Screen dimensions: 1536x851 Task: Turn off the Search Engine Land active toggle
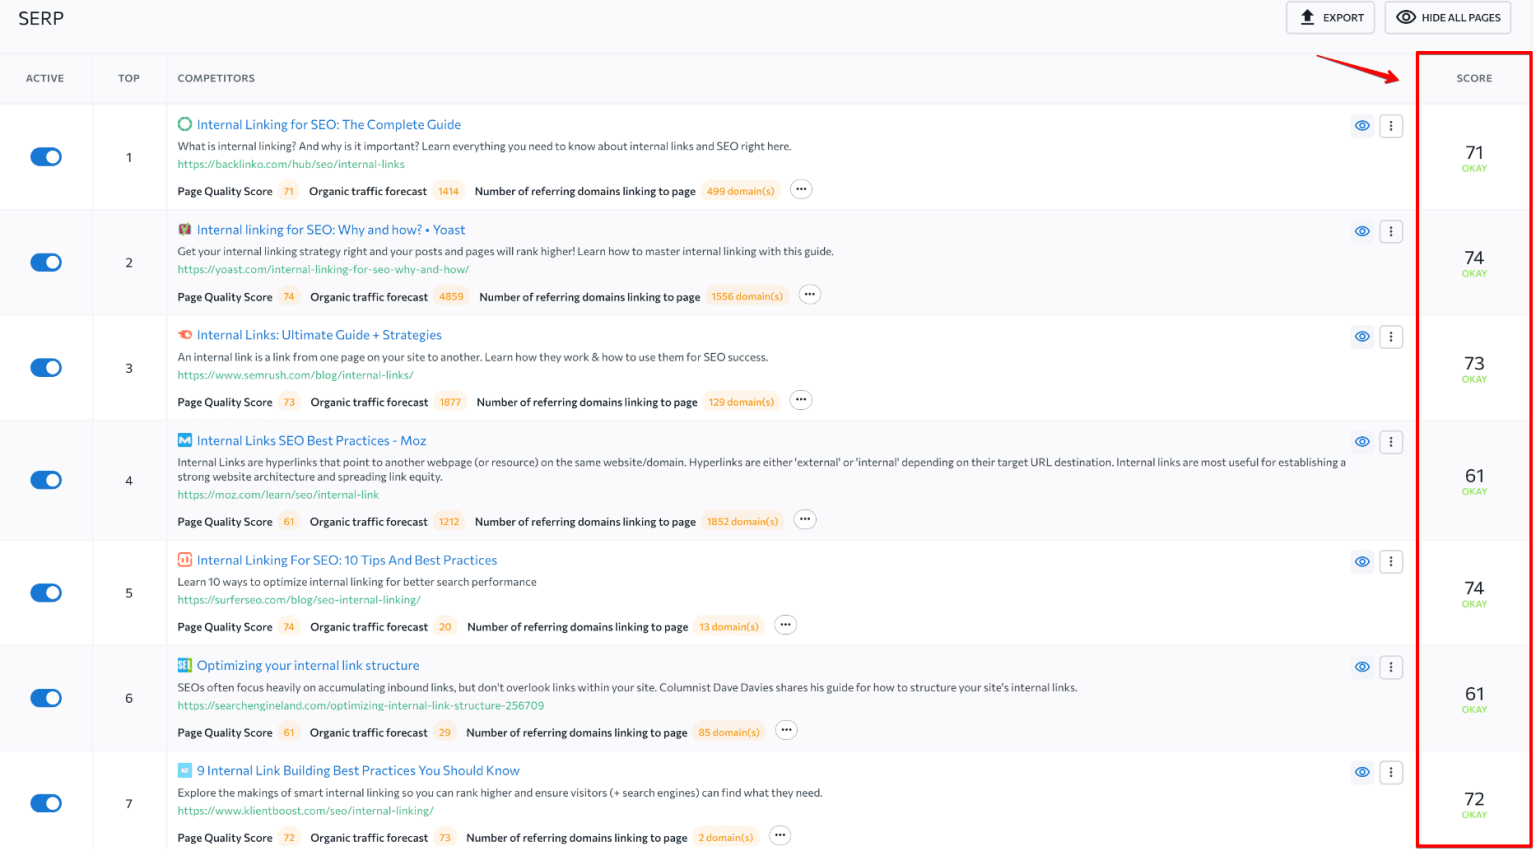click(45, 698)
